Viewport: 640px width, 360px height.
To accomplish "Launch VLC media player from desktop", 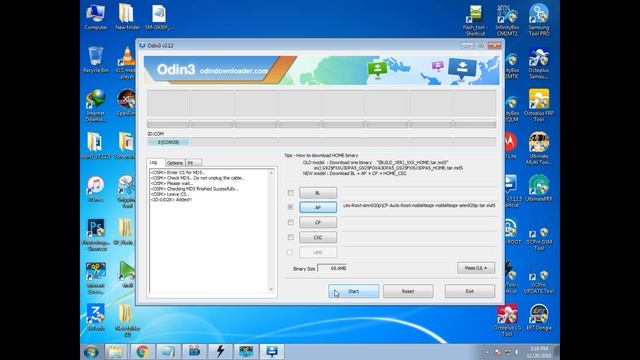I will coord(126,62).
